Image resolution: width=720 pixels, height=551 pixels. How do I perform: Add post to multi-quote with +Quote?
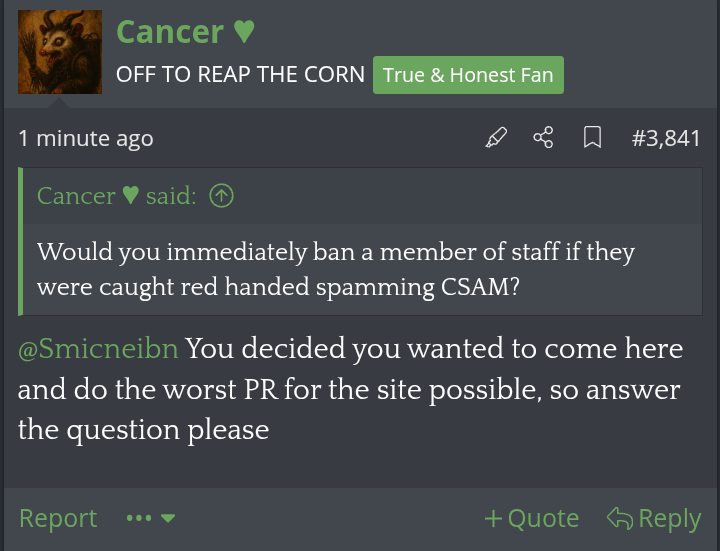click(x=531, y=518)
